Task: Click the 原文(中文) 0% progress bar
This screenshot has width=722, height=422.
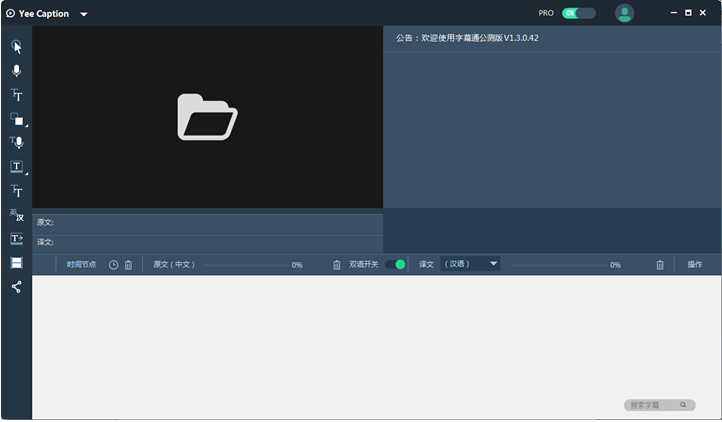Action: click(x=246, y=265)
